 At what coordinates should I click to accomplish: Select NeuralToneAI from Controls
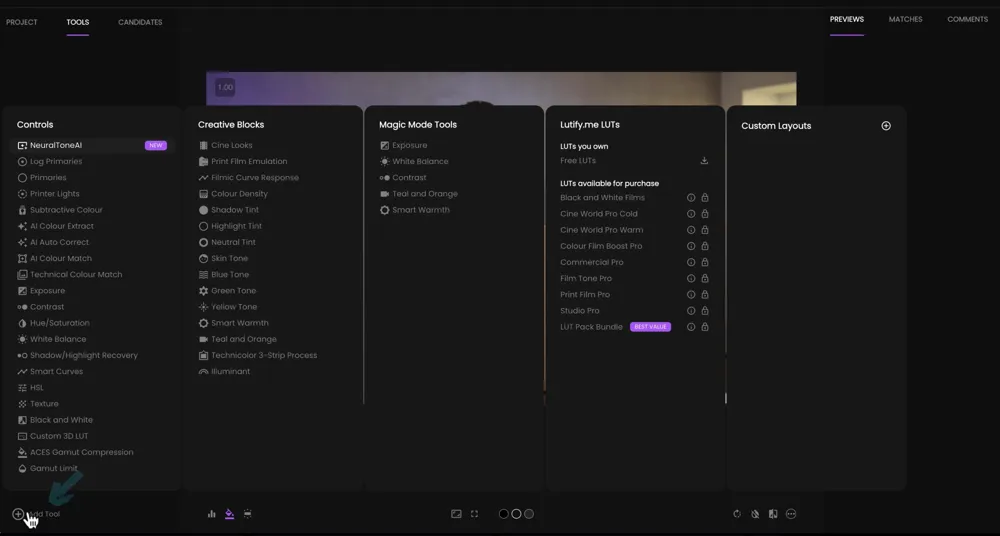tap(56, 145)
